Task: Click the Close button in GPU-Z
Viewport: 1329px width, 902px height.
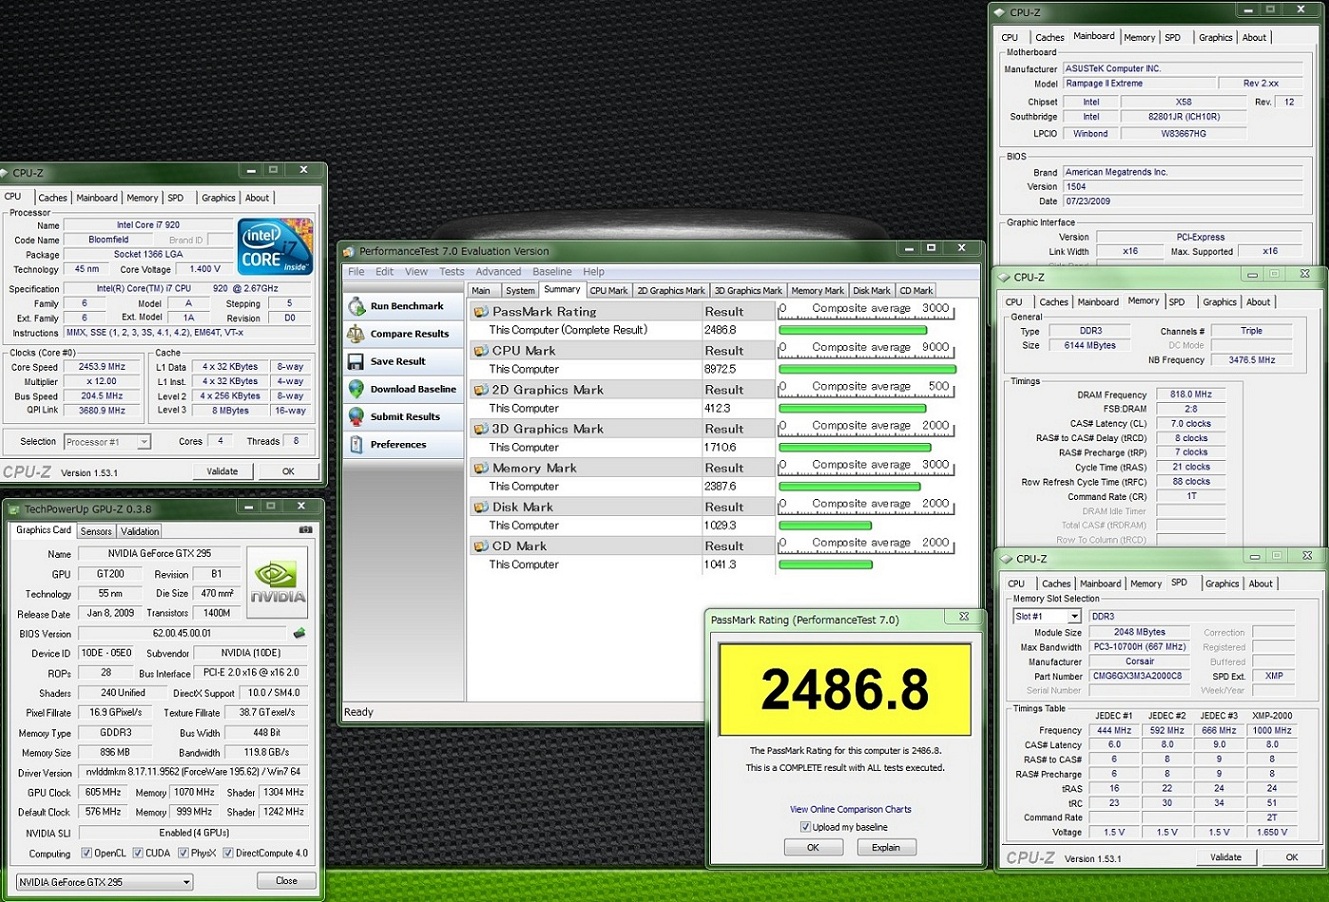Action: pyautogui.click(x=286, y=881)
